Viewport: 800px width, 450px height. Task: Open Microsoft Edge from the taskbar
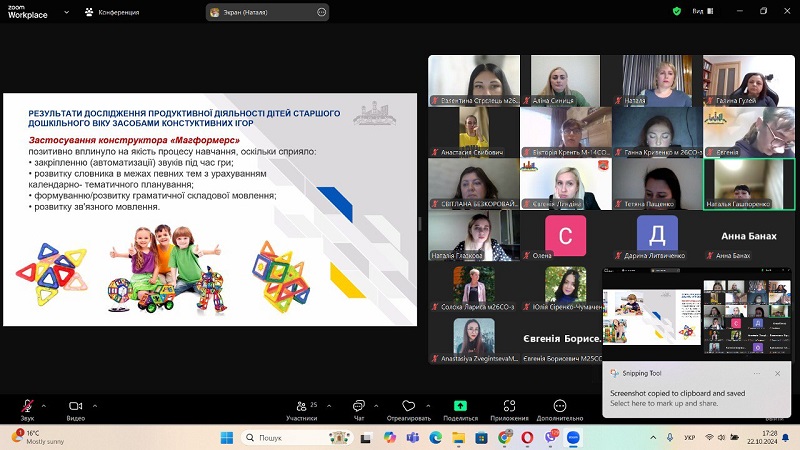(435, 437)
